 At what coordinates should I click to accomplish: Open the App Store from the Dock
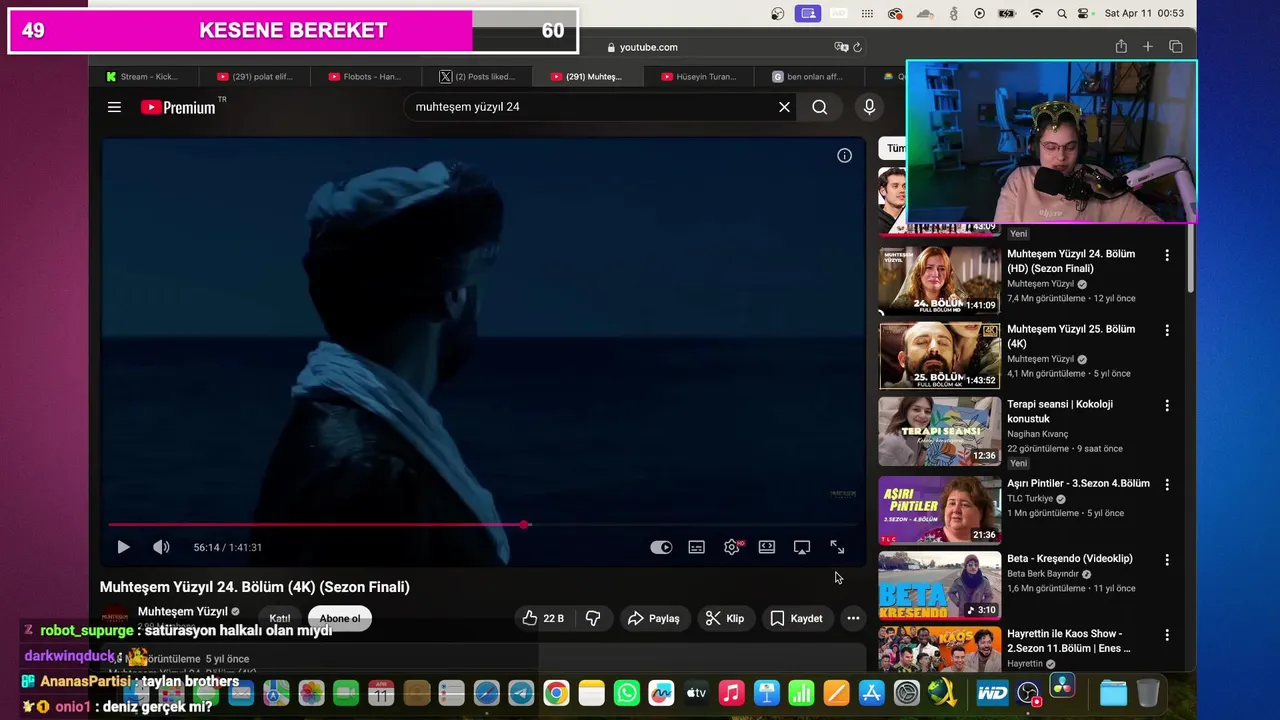pyautogui.click(x=872, y=693)
